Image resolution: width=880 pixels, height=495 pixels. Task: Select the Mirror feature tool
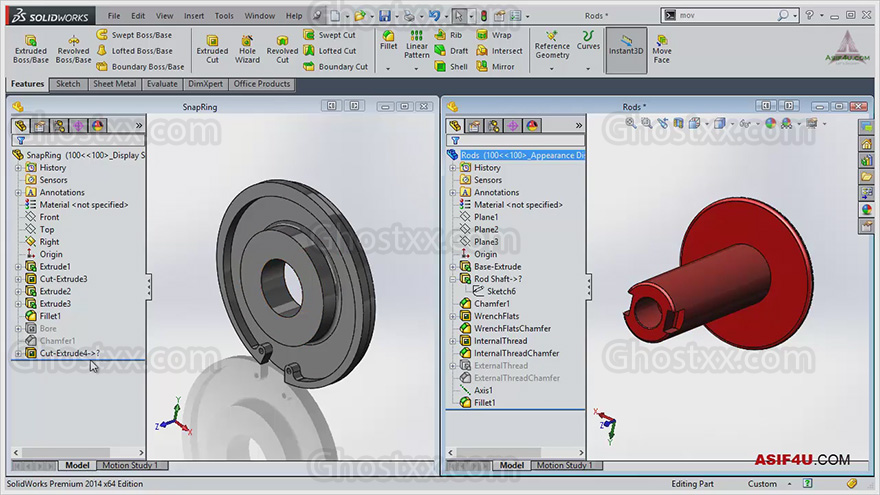coord(495,66)
